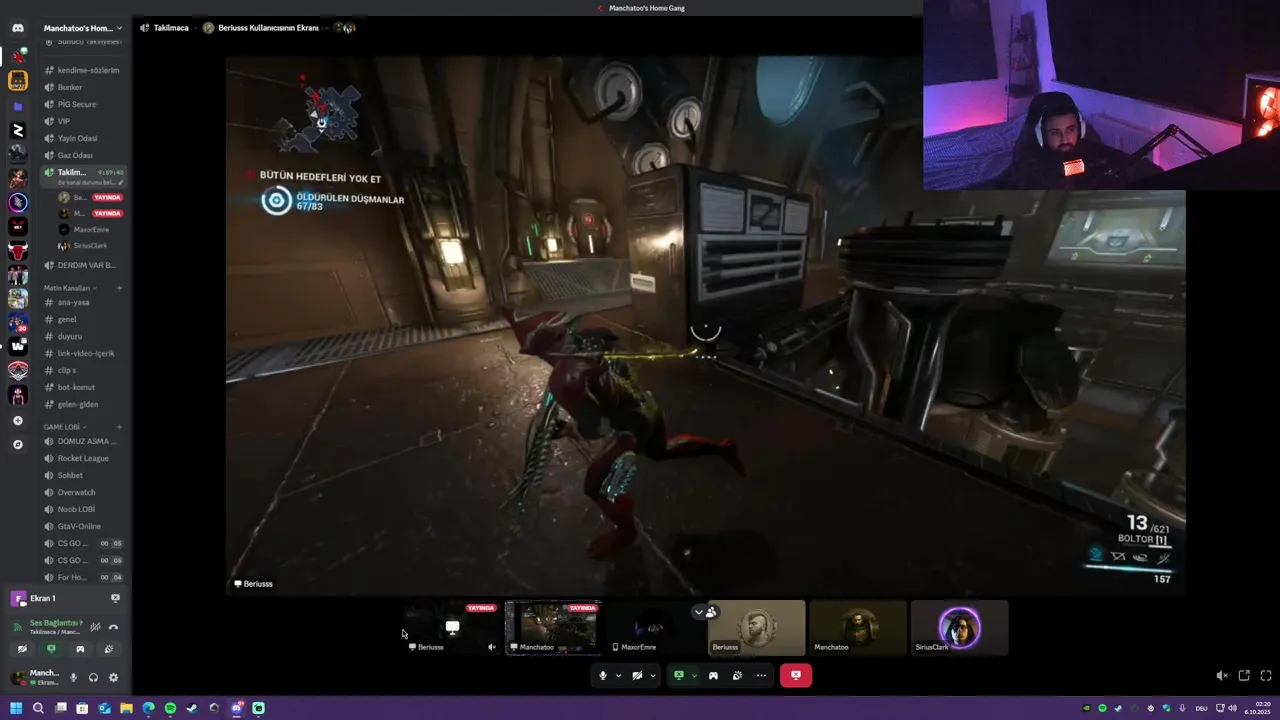Join the Bunker voice channel
Image resolution: width=1280 pixels, height=720 pixels.
[x=84, y=87]
